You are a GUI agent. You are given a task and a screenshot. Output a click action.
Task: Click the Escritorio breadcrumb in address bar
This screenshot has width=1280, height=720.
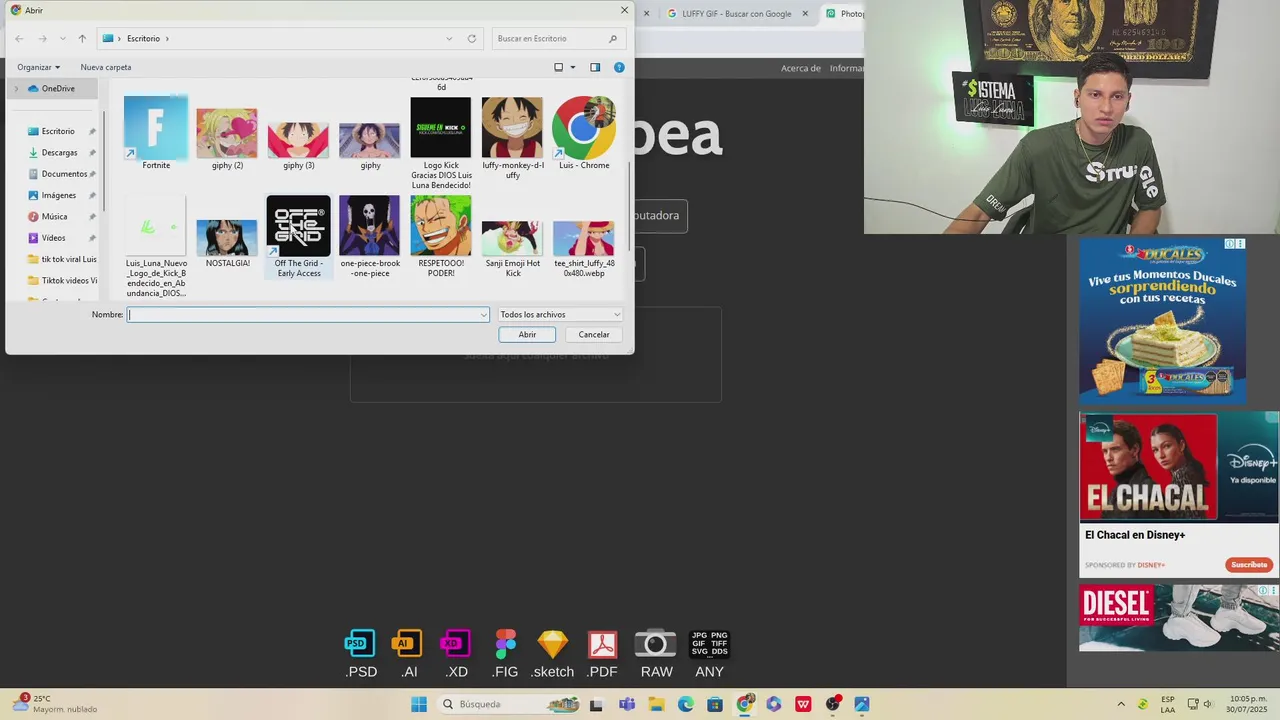143,38
